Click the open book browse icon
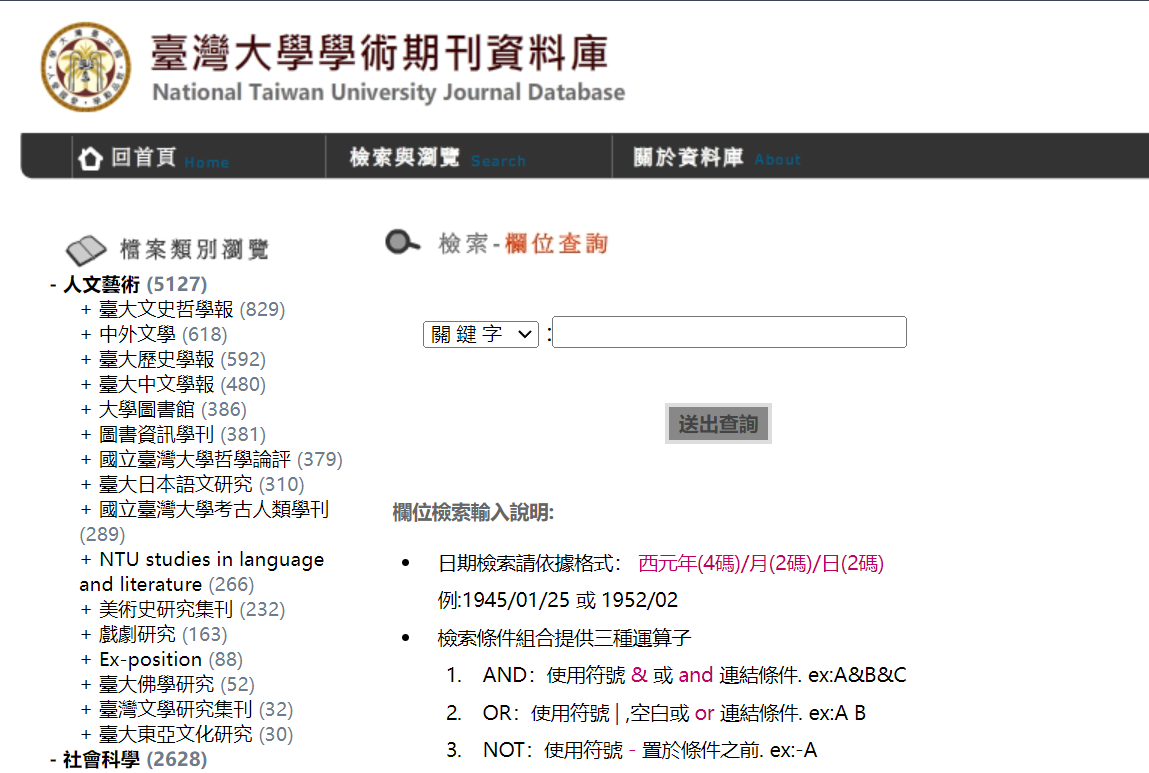This screenshot has height=773, width=1149. click(x=86, y=250)
